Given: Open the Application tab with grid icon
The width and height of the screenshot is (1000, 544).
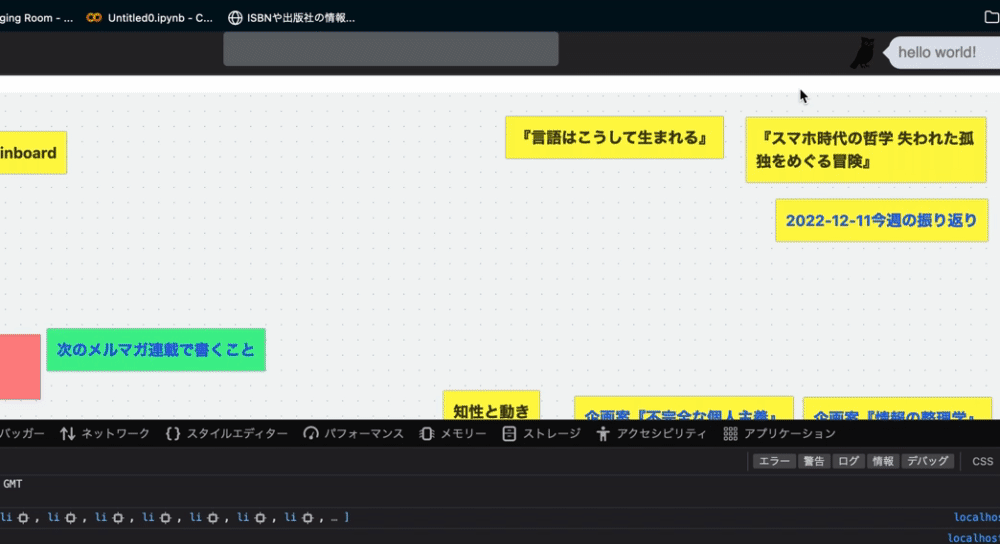Looking at the screenshot, I should coord(779,434).
